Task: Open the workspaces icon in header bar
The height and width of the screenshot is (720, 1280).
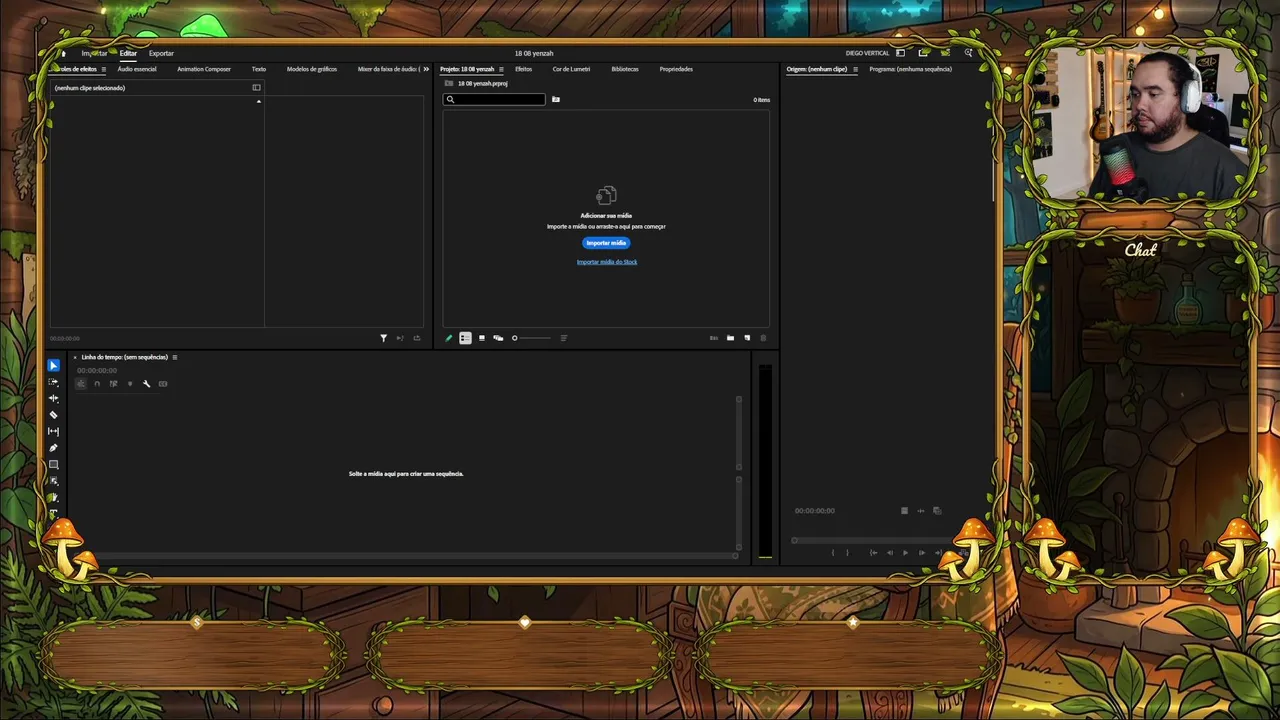Action: [x=901, y=53]
